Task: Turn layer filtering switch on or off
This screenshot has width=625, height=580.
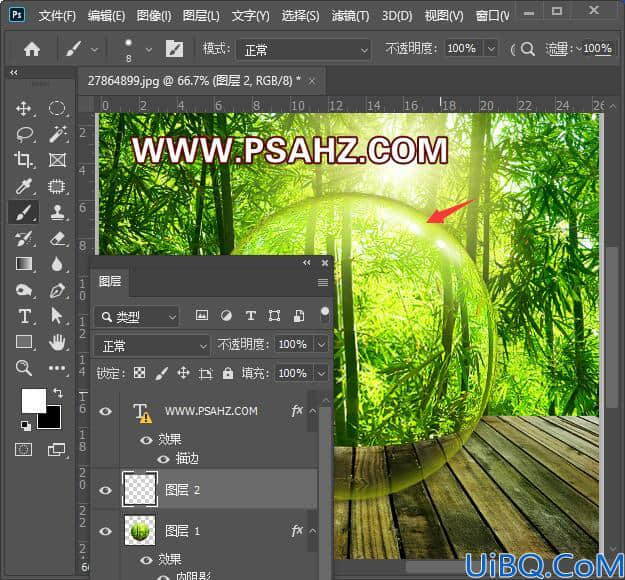Action: point(325,315)
